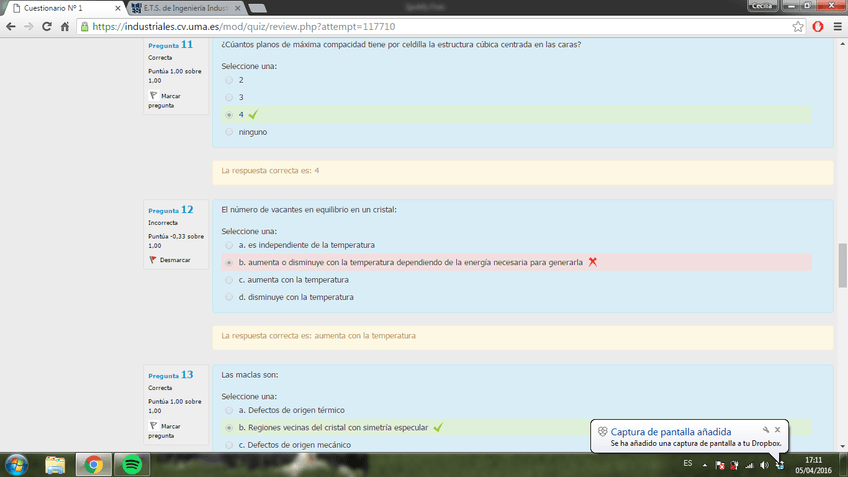Open the Opera extension icon in toolbar
848x477 pixels.
point(817,27)
